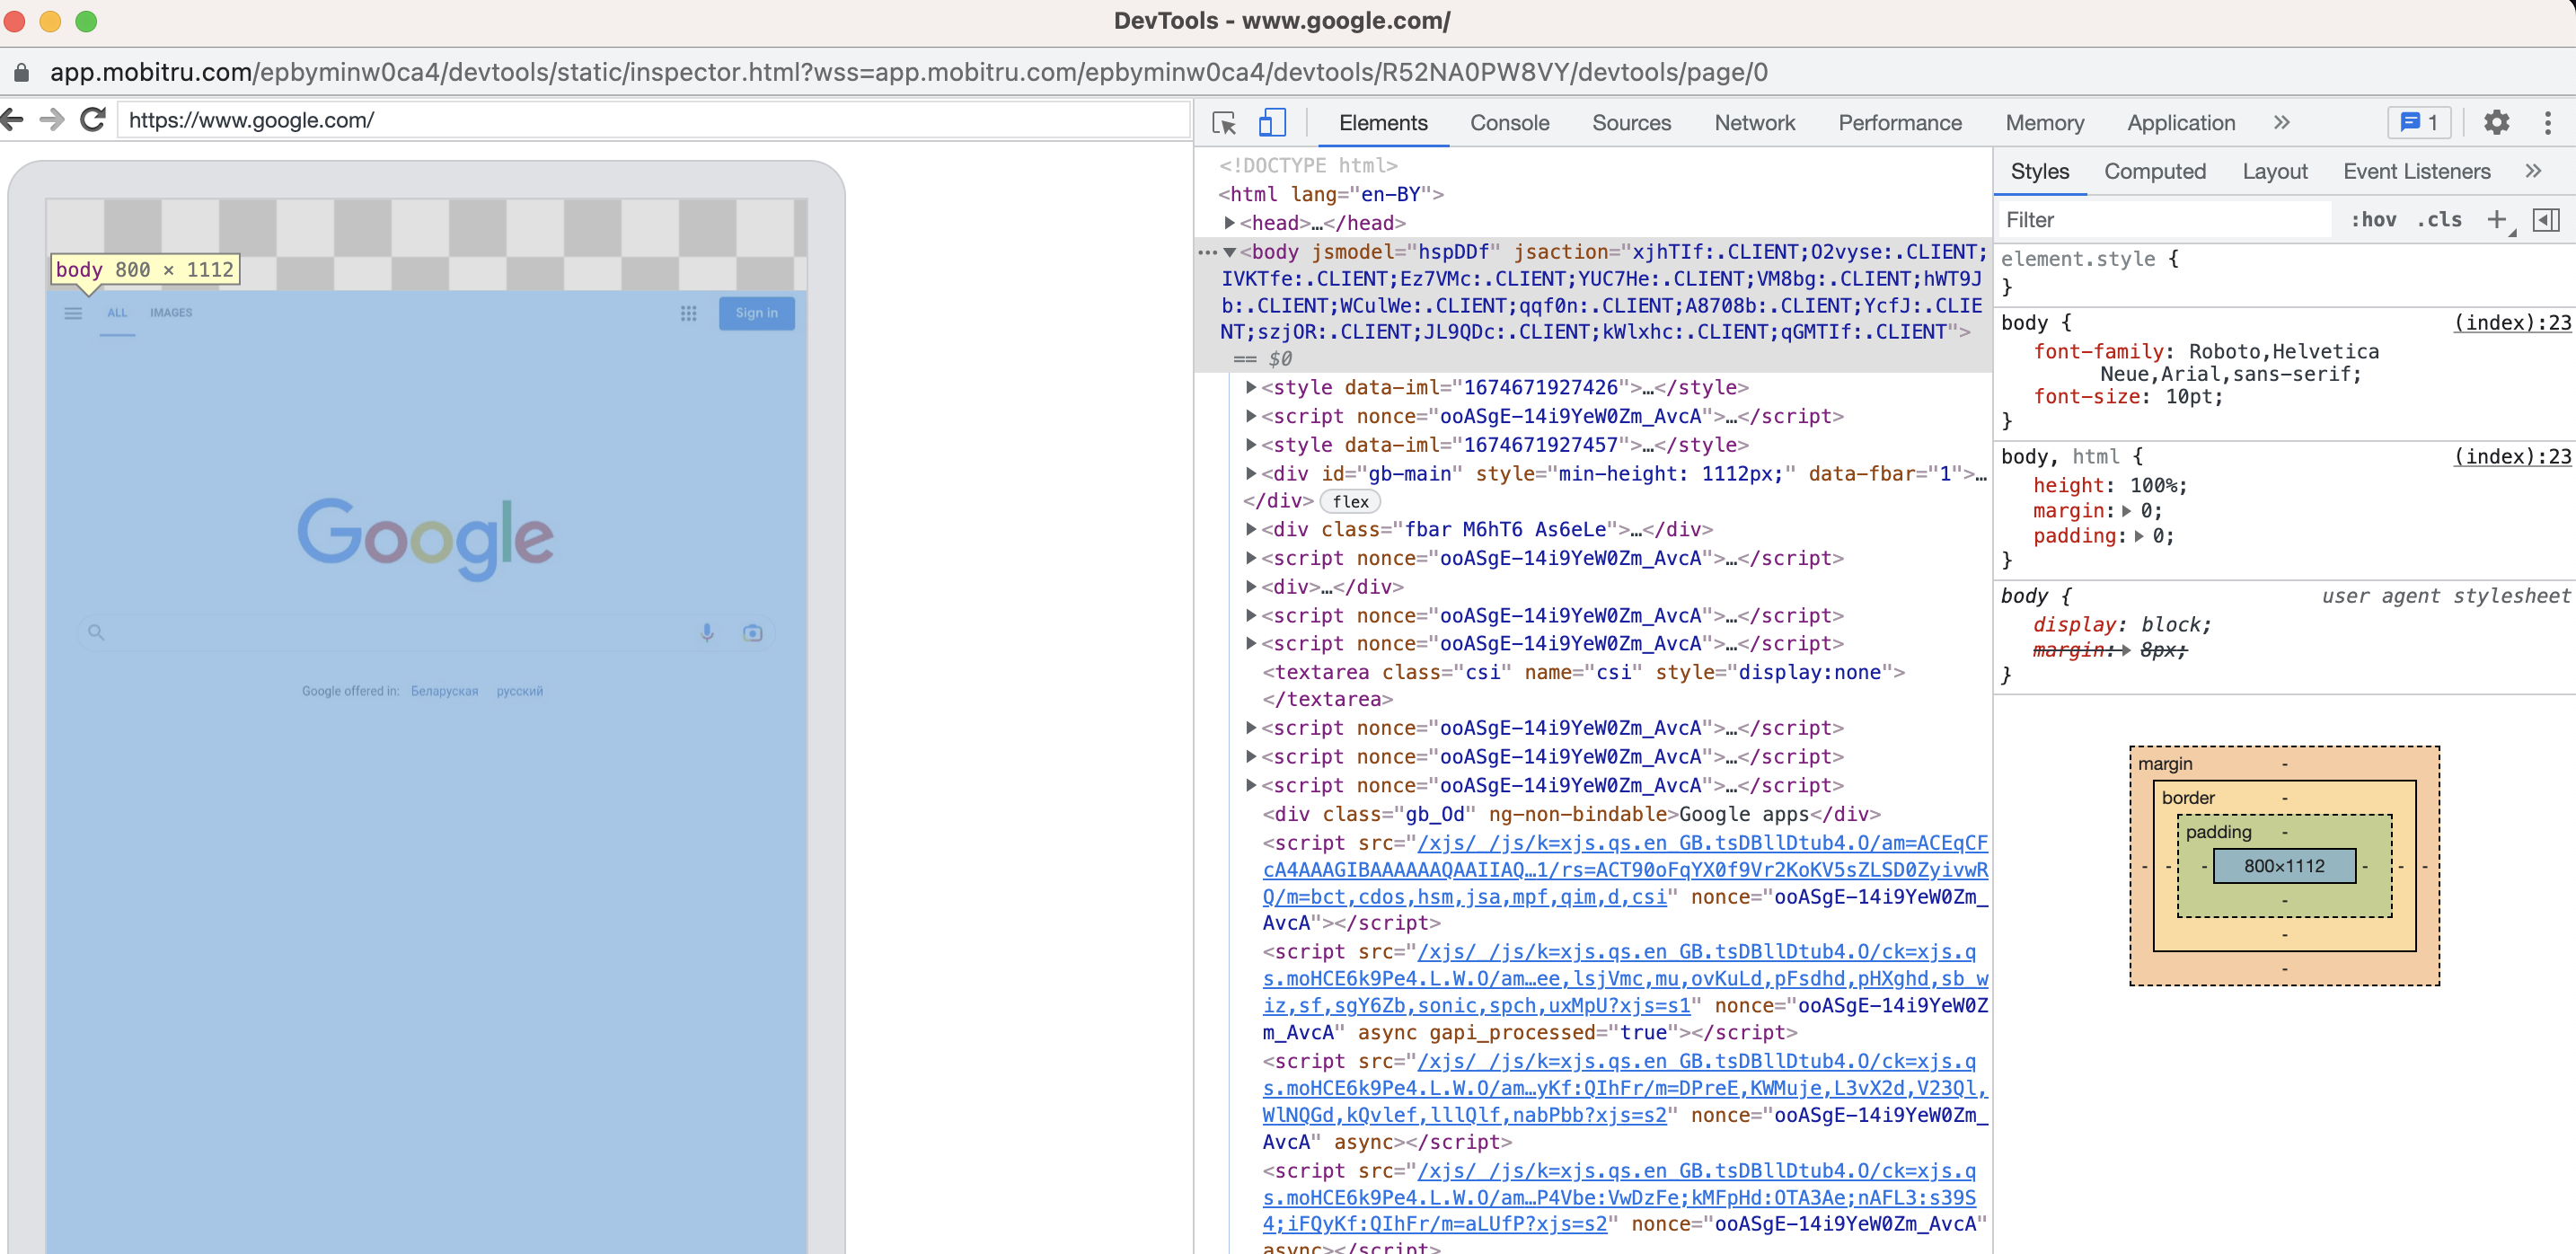Screen dimensions: 2576x1254
Task: Show more Styles sidebar tabs chevron
Action: tap(2533, 171)
